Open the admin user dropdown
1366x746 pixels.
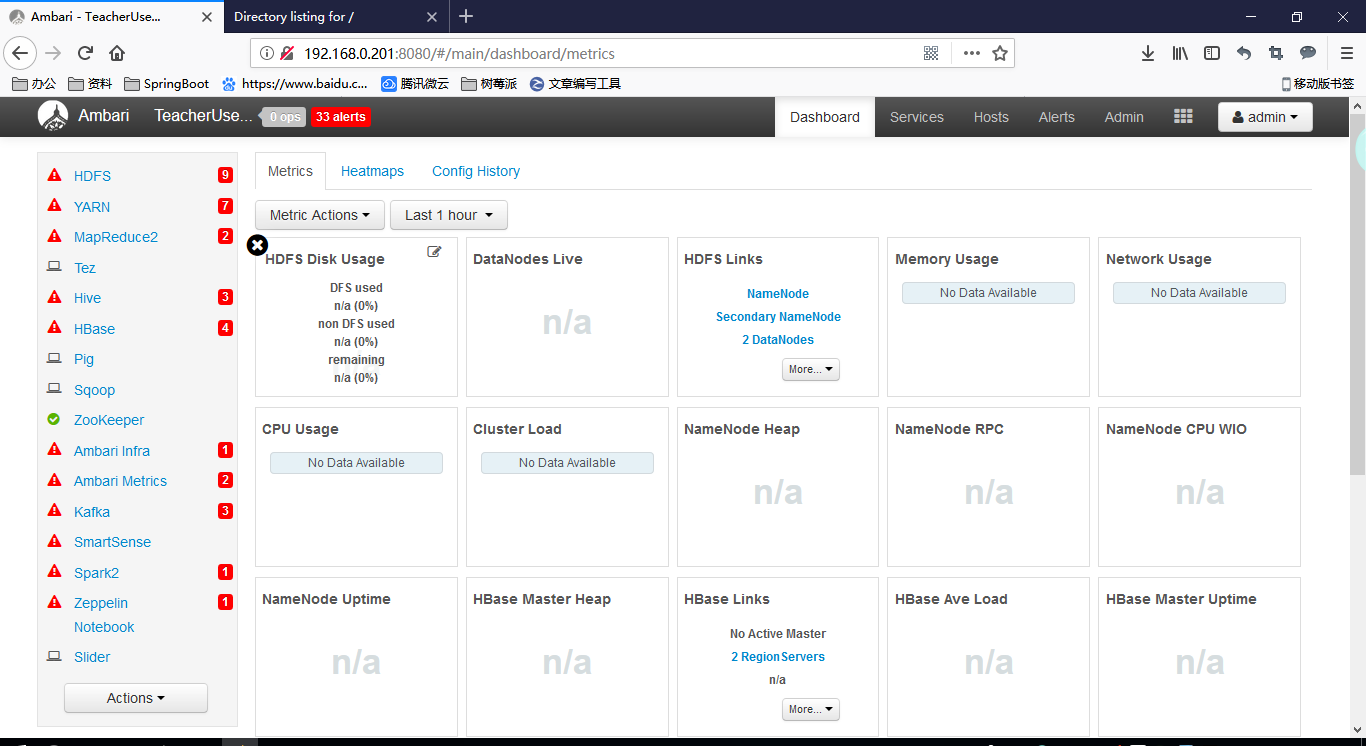tap(1265, 117)
